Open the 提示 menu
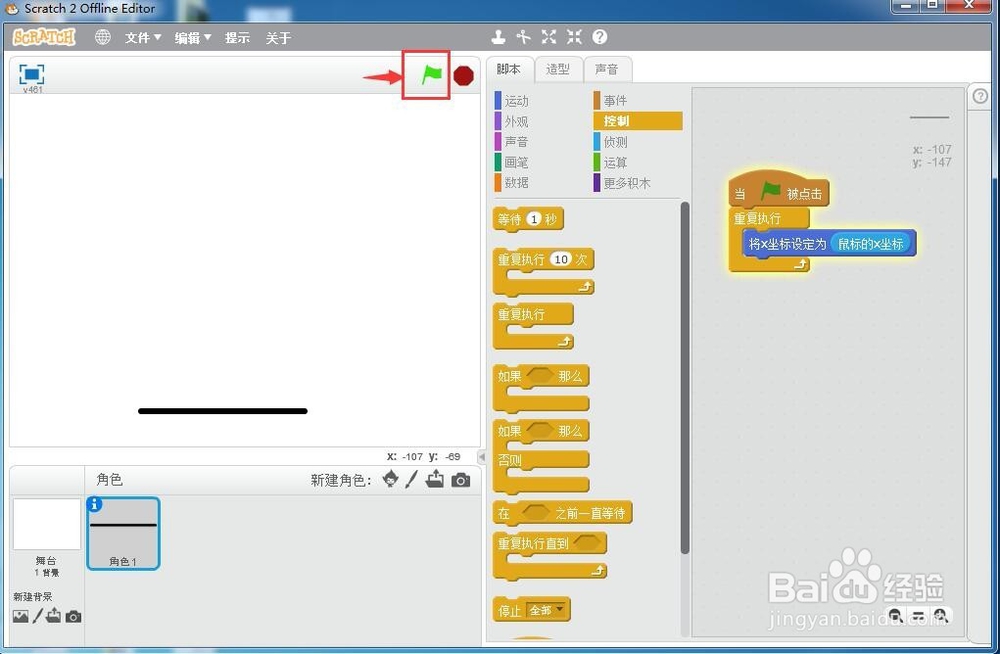This screenshot has height=654, width=1000. click(237, 38)
